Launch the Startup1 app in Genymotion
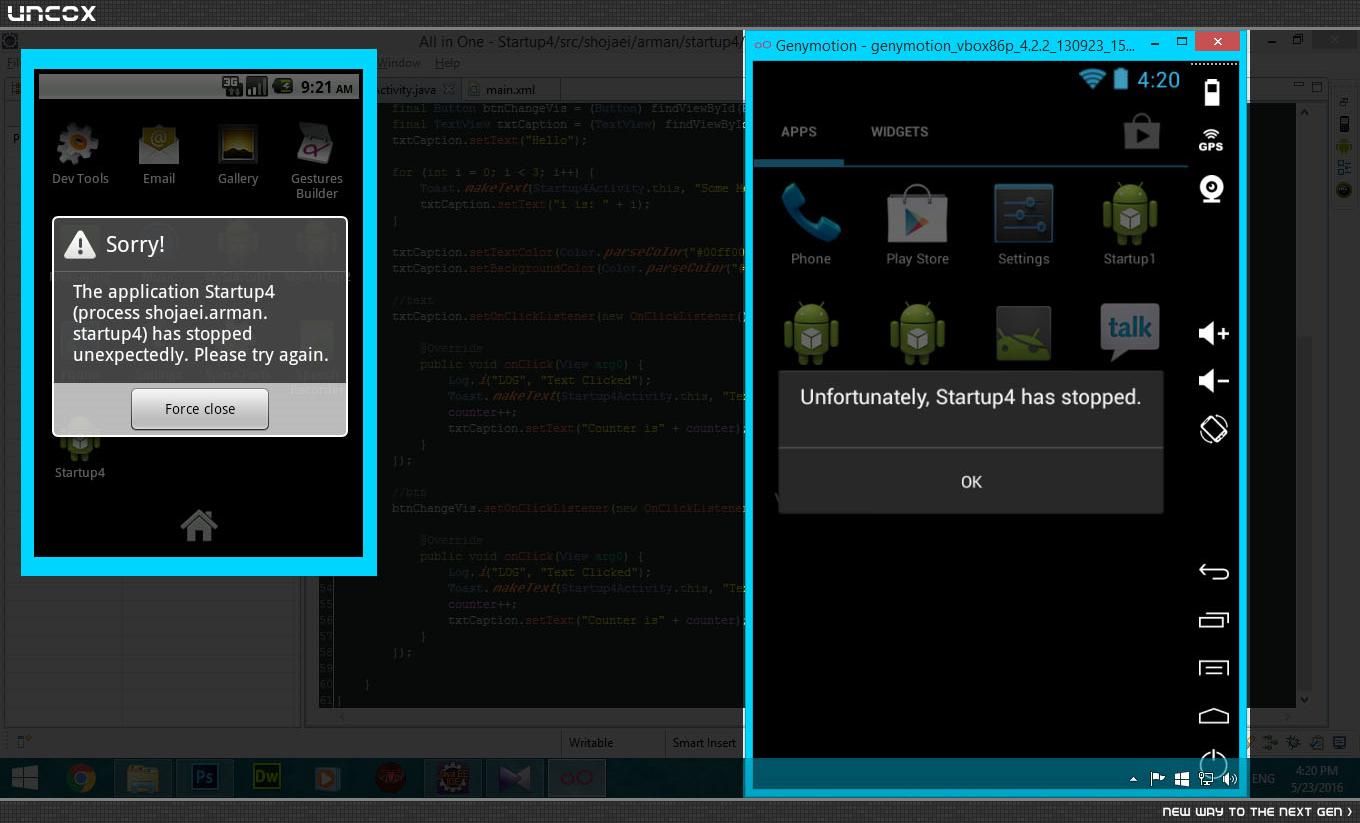Image resolution: width=1360 pixels, height=823 pixels. tap(1129, 224)
